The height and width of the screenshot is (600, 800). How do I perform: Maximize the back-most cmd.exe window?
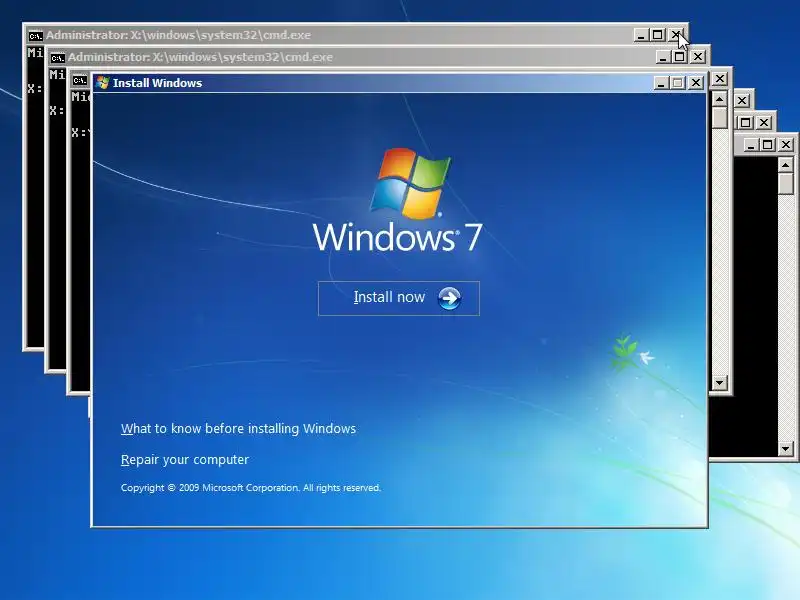pyautogui.click(x=658, y=35)
